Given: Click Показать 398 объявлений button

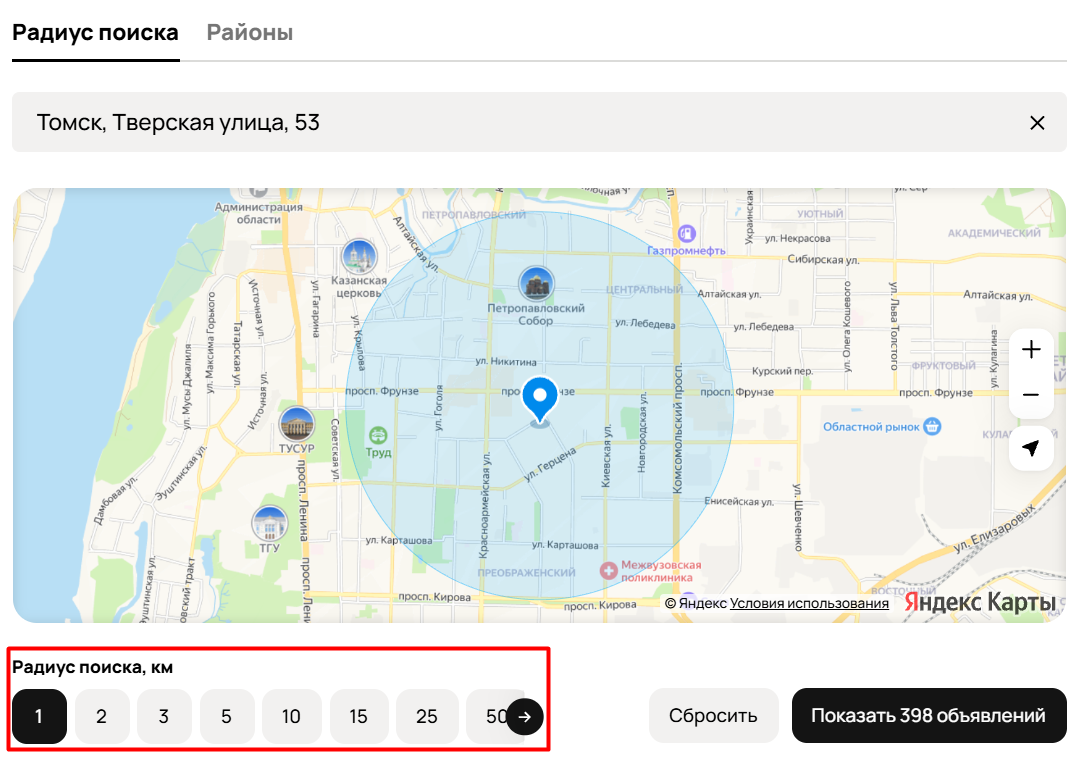Looking at the screenshot, I should (928, 716).
